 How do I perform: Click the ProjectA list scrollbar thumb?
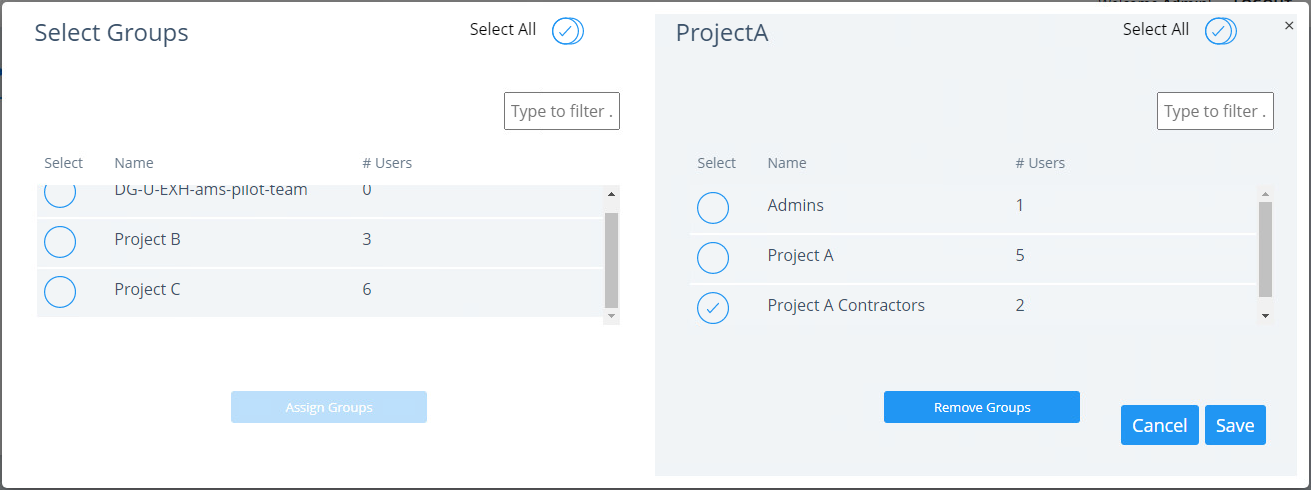click(x=1265, y=249)
